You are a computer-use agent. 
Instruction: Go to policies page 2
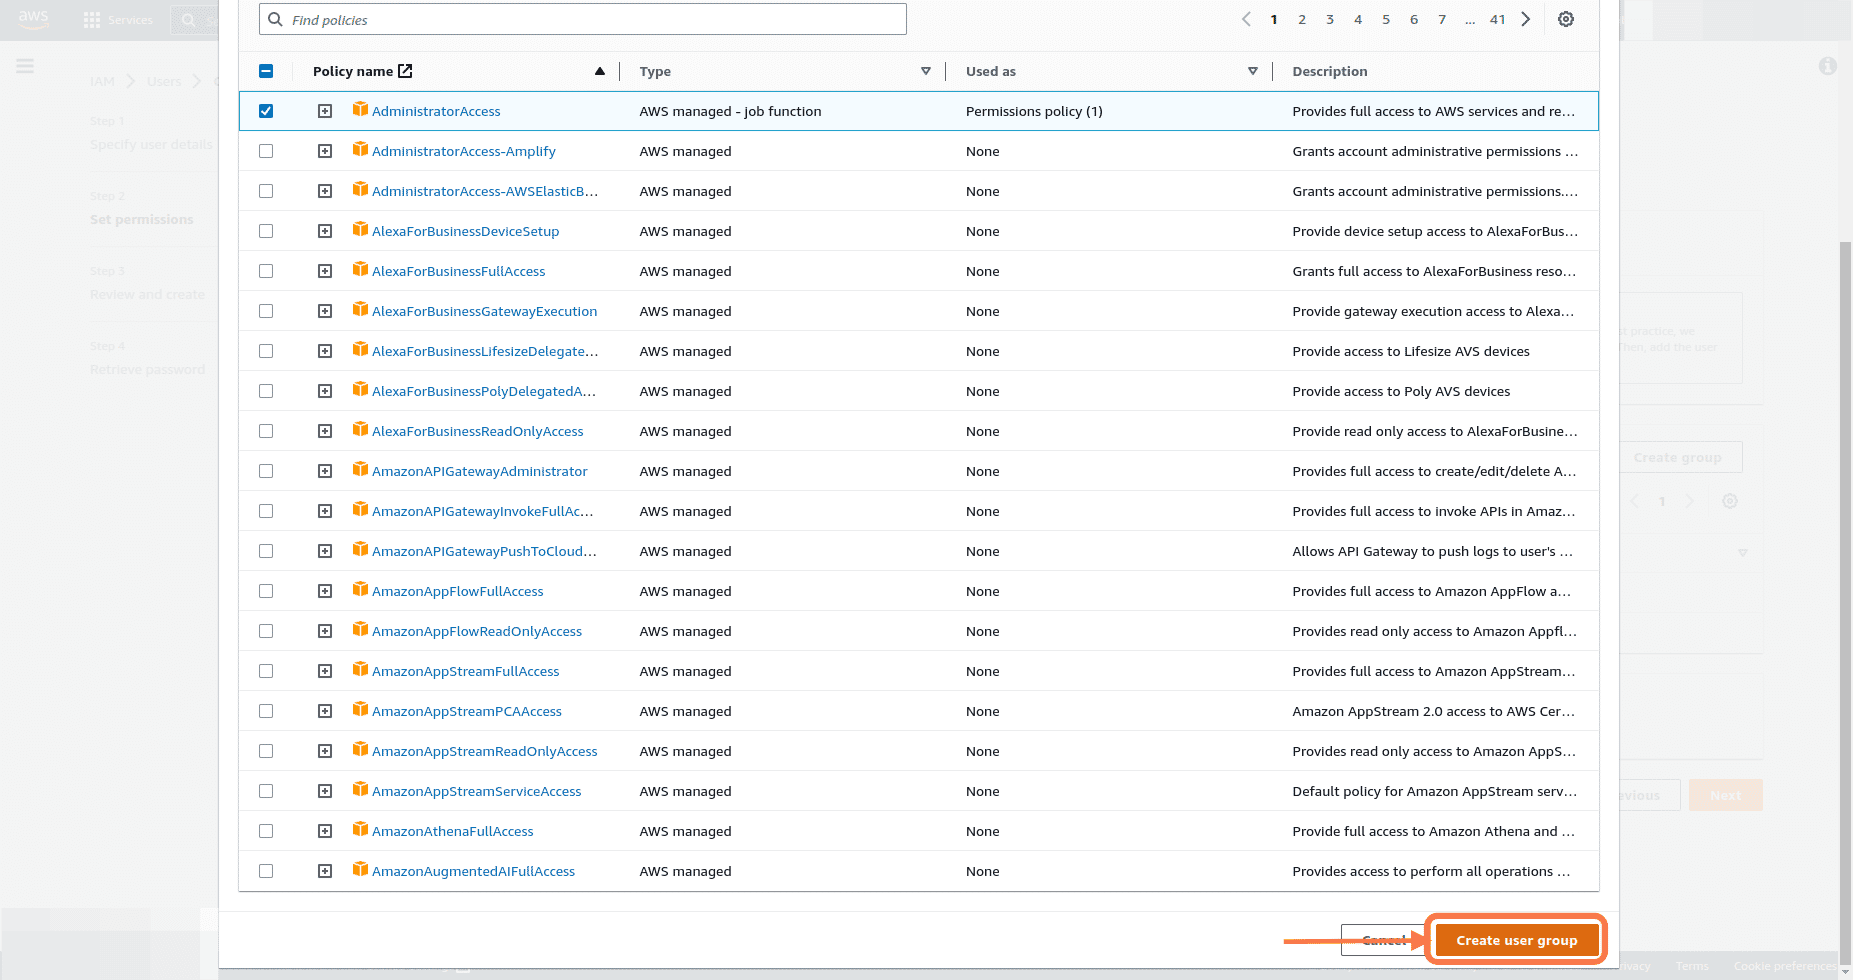[1302, 19]
